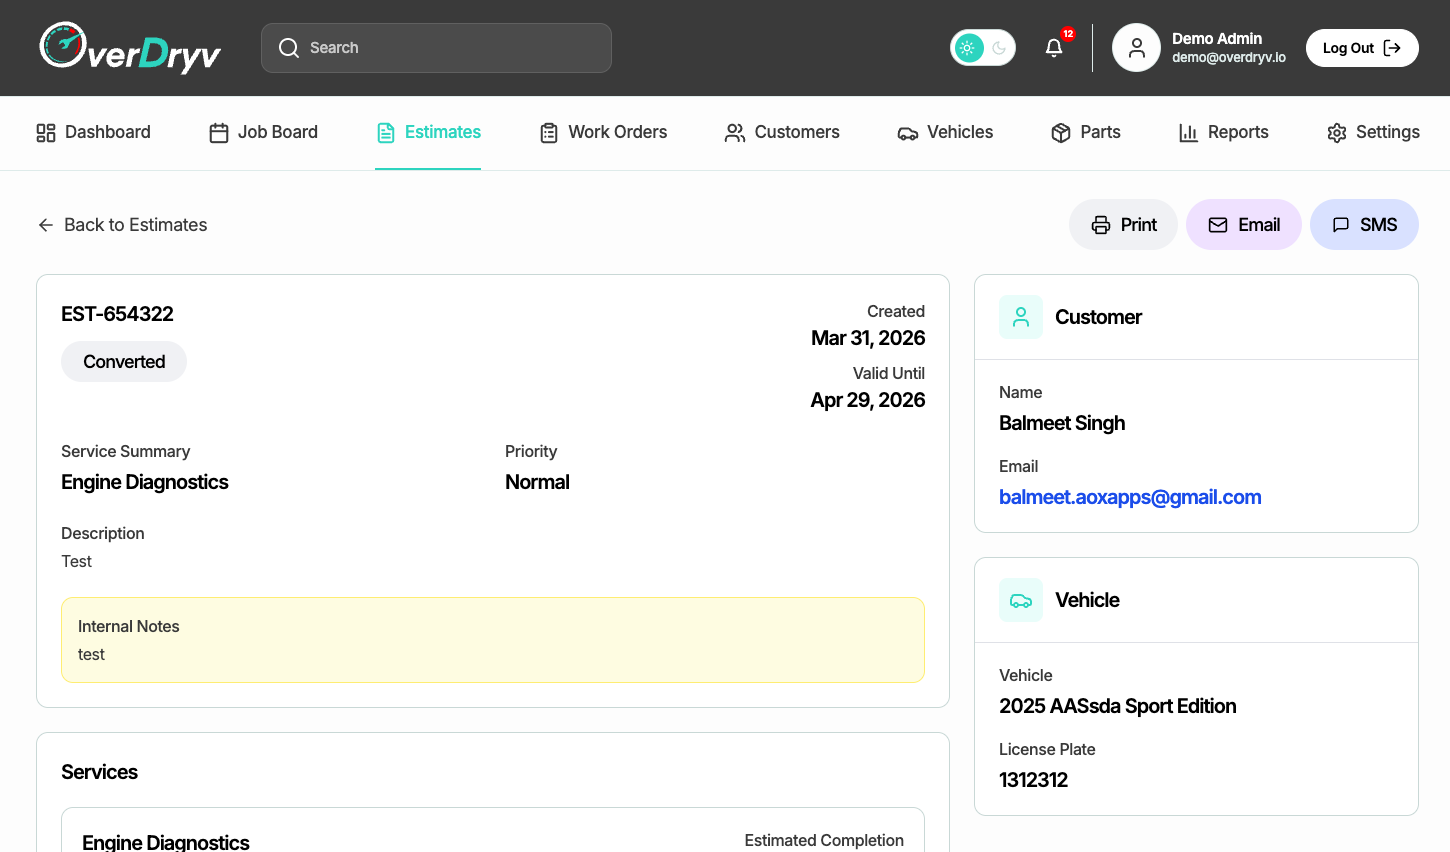Click the Vehicles car icon in navigation
This screenshot has width=1450, height=852.
[908, 133]
